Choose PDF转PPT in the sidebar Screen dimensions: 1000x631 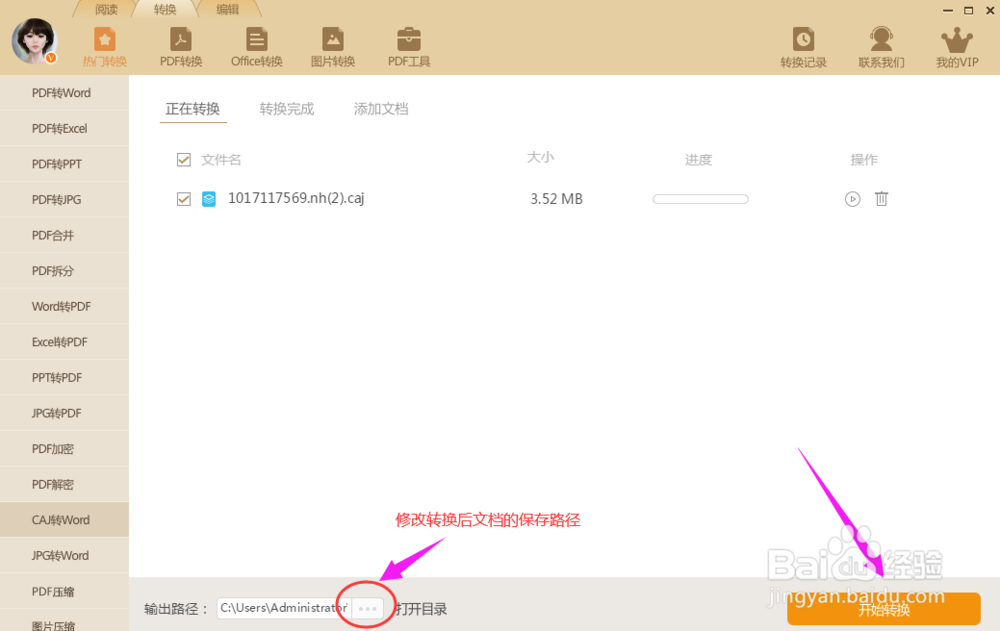coord(64,164)
